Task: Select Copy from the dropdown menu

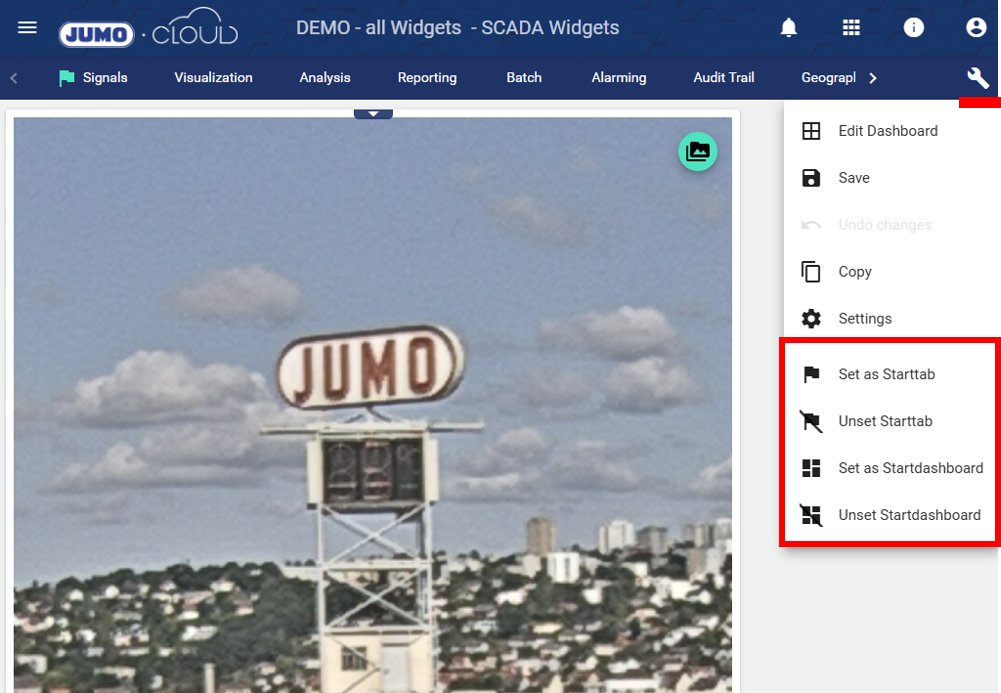Action: [854, 272]
